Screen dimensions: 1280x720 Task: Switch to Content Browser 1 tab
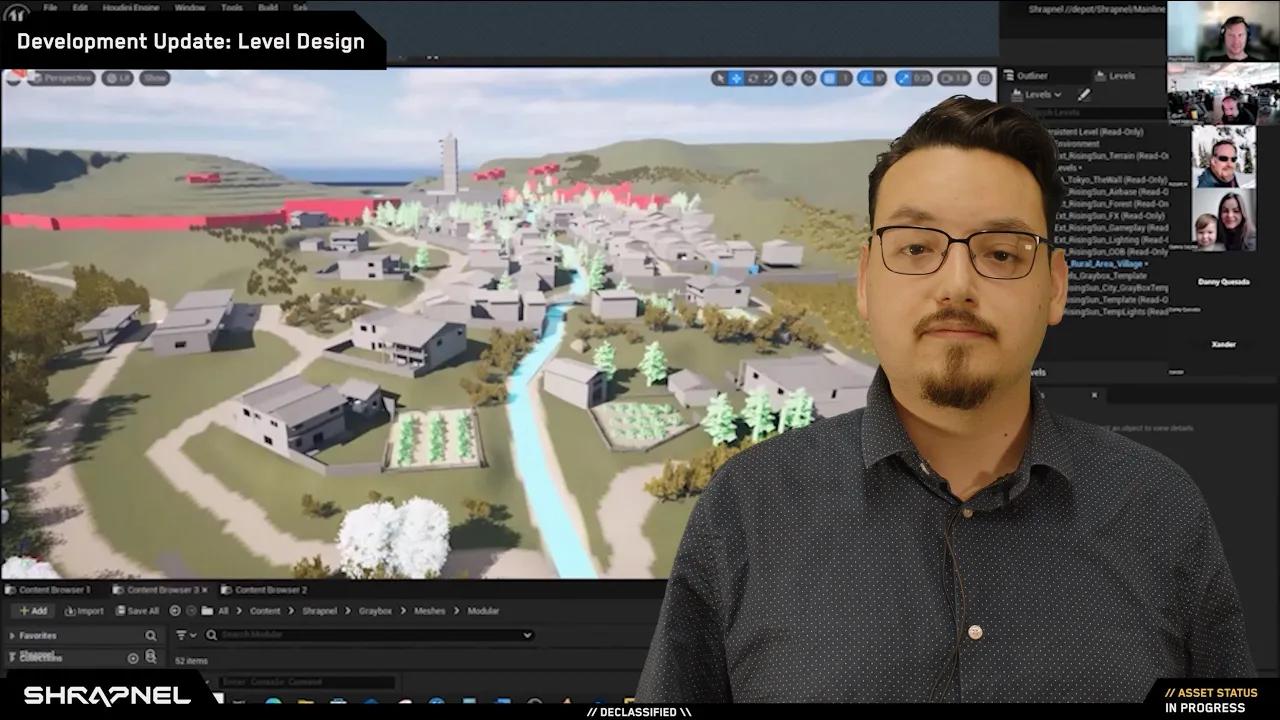[48, 590]
